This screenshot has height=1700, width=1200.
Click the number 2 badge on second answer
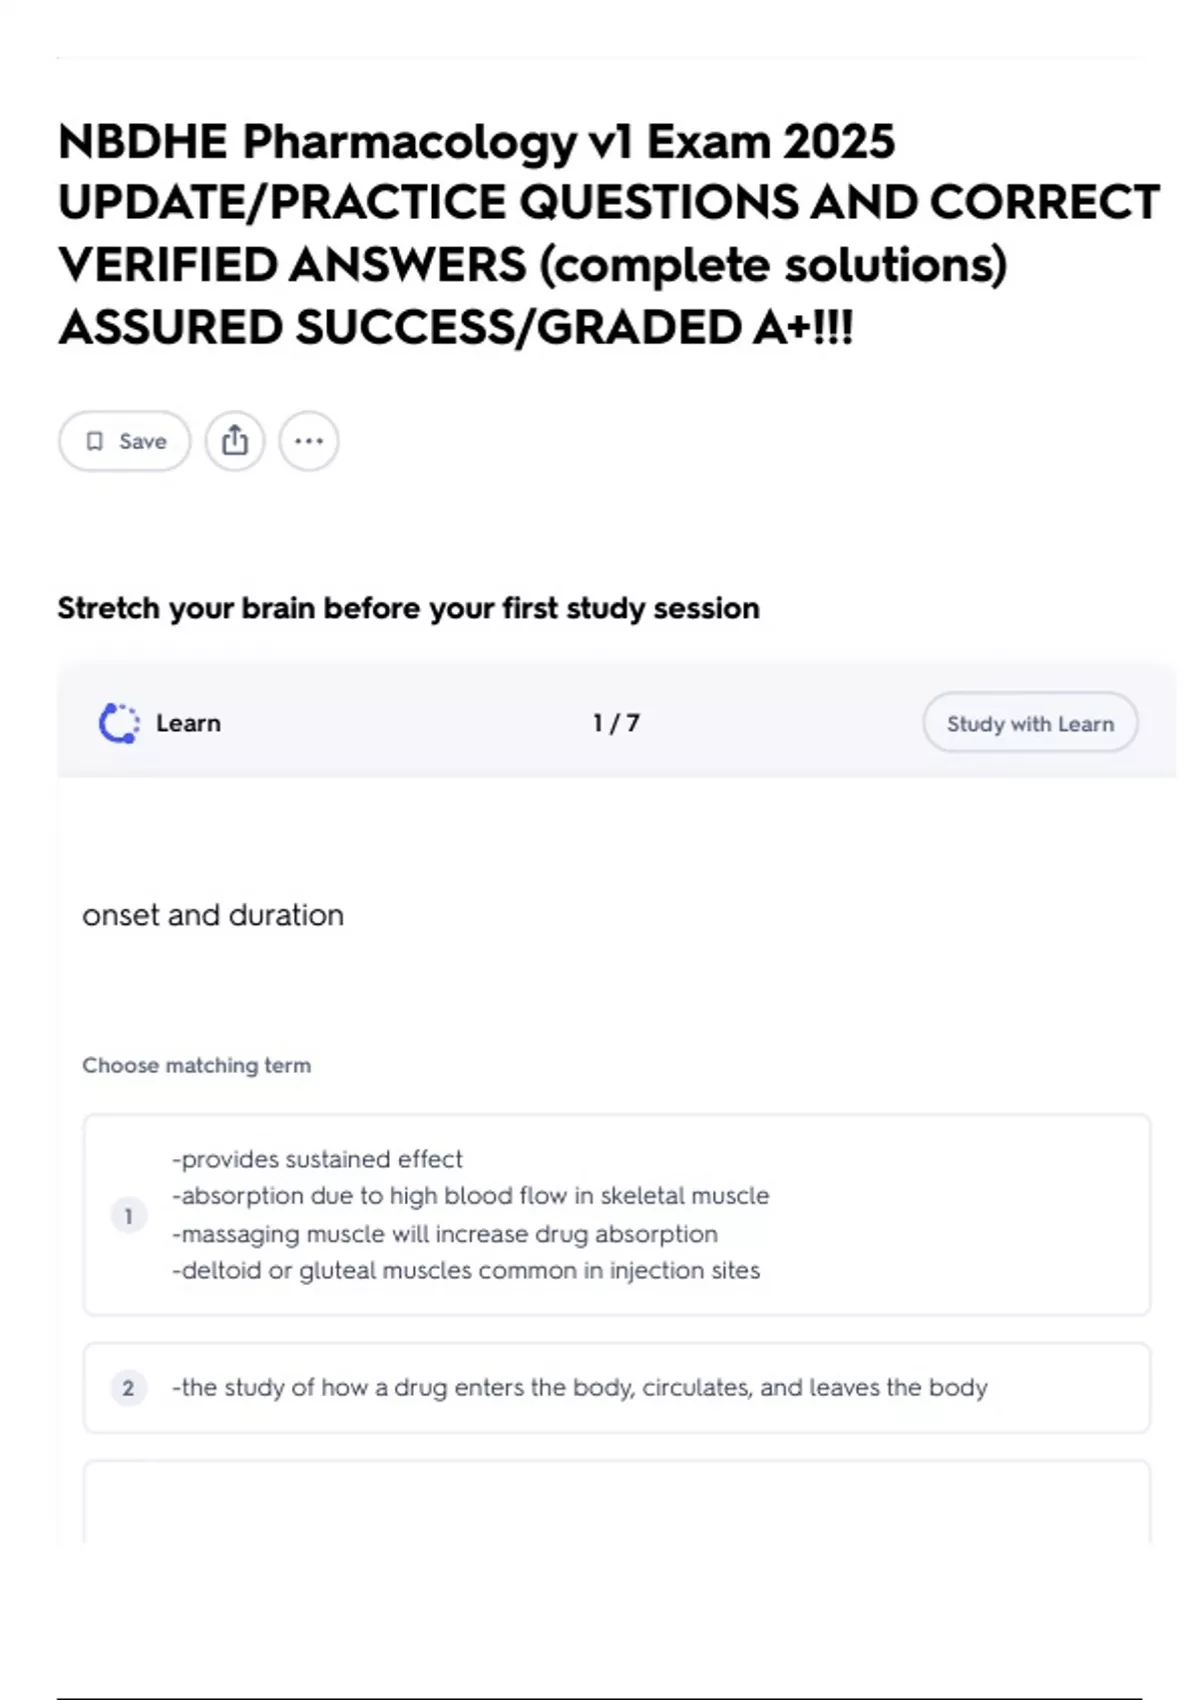tap(128, 1388)
